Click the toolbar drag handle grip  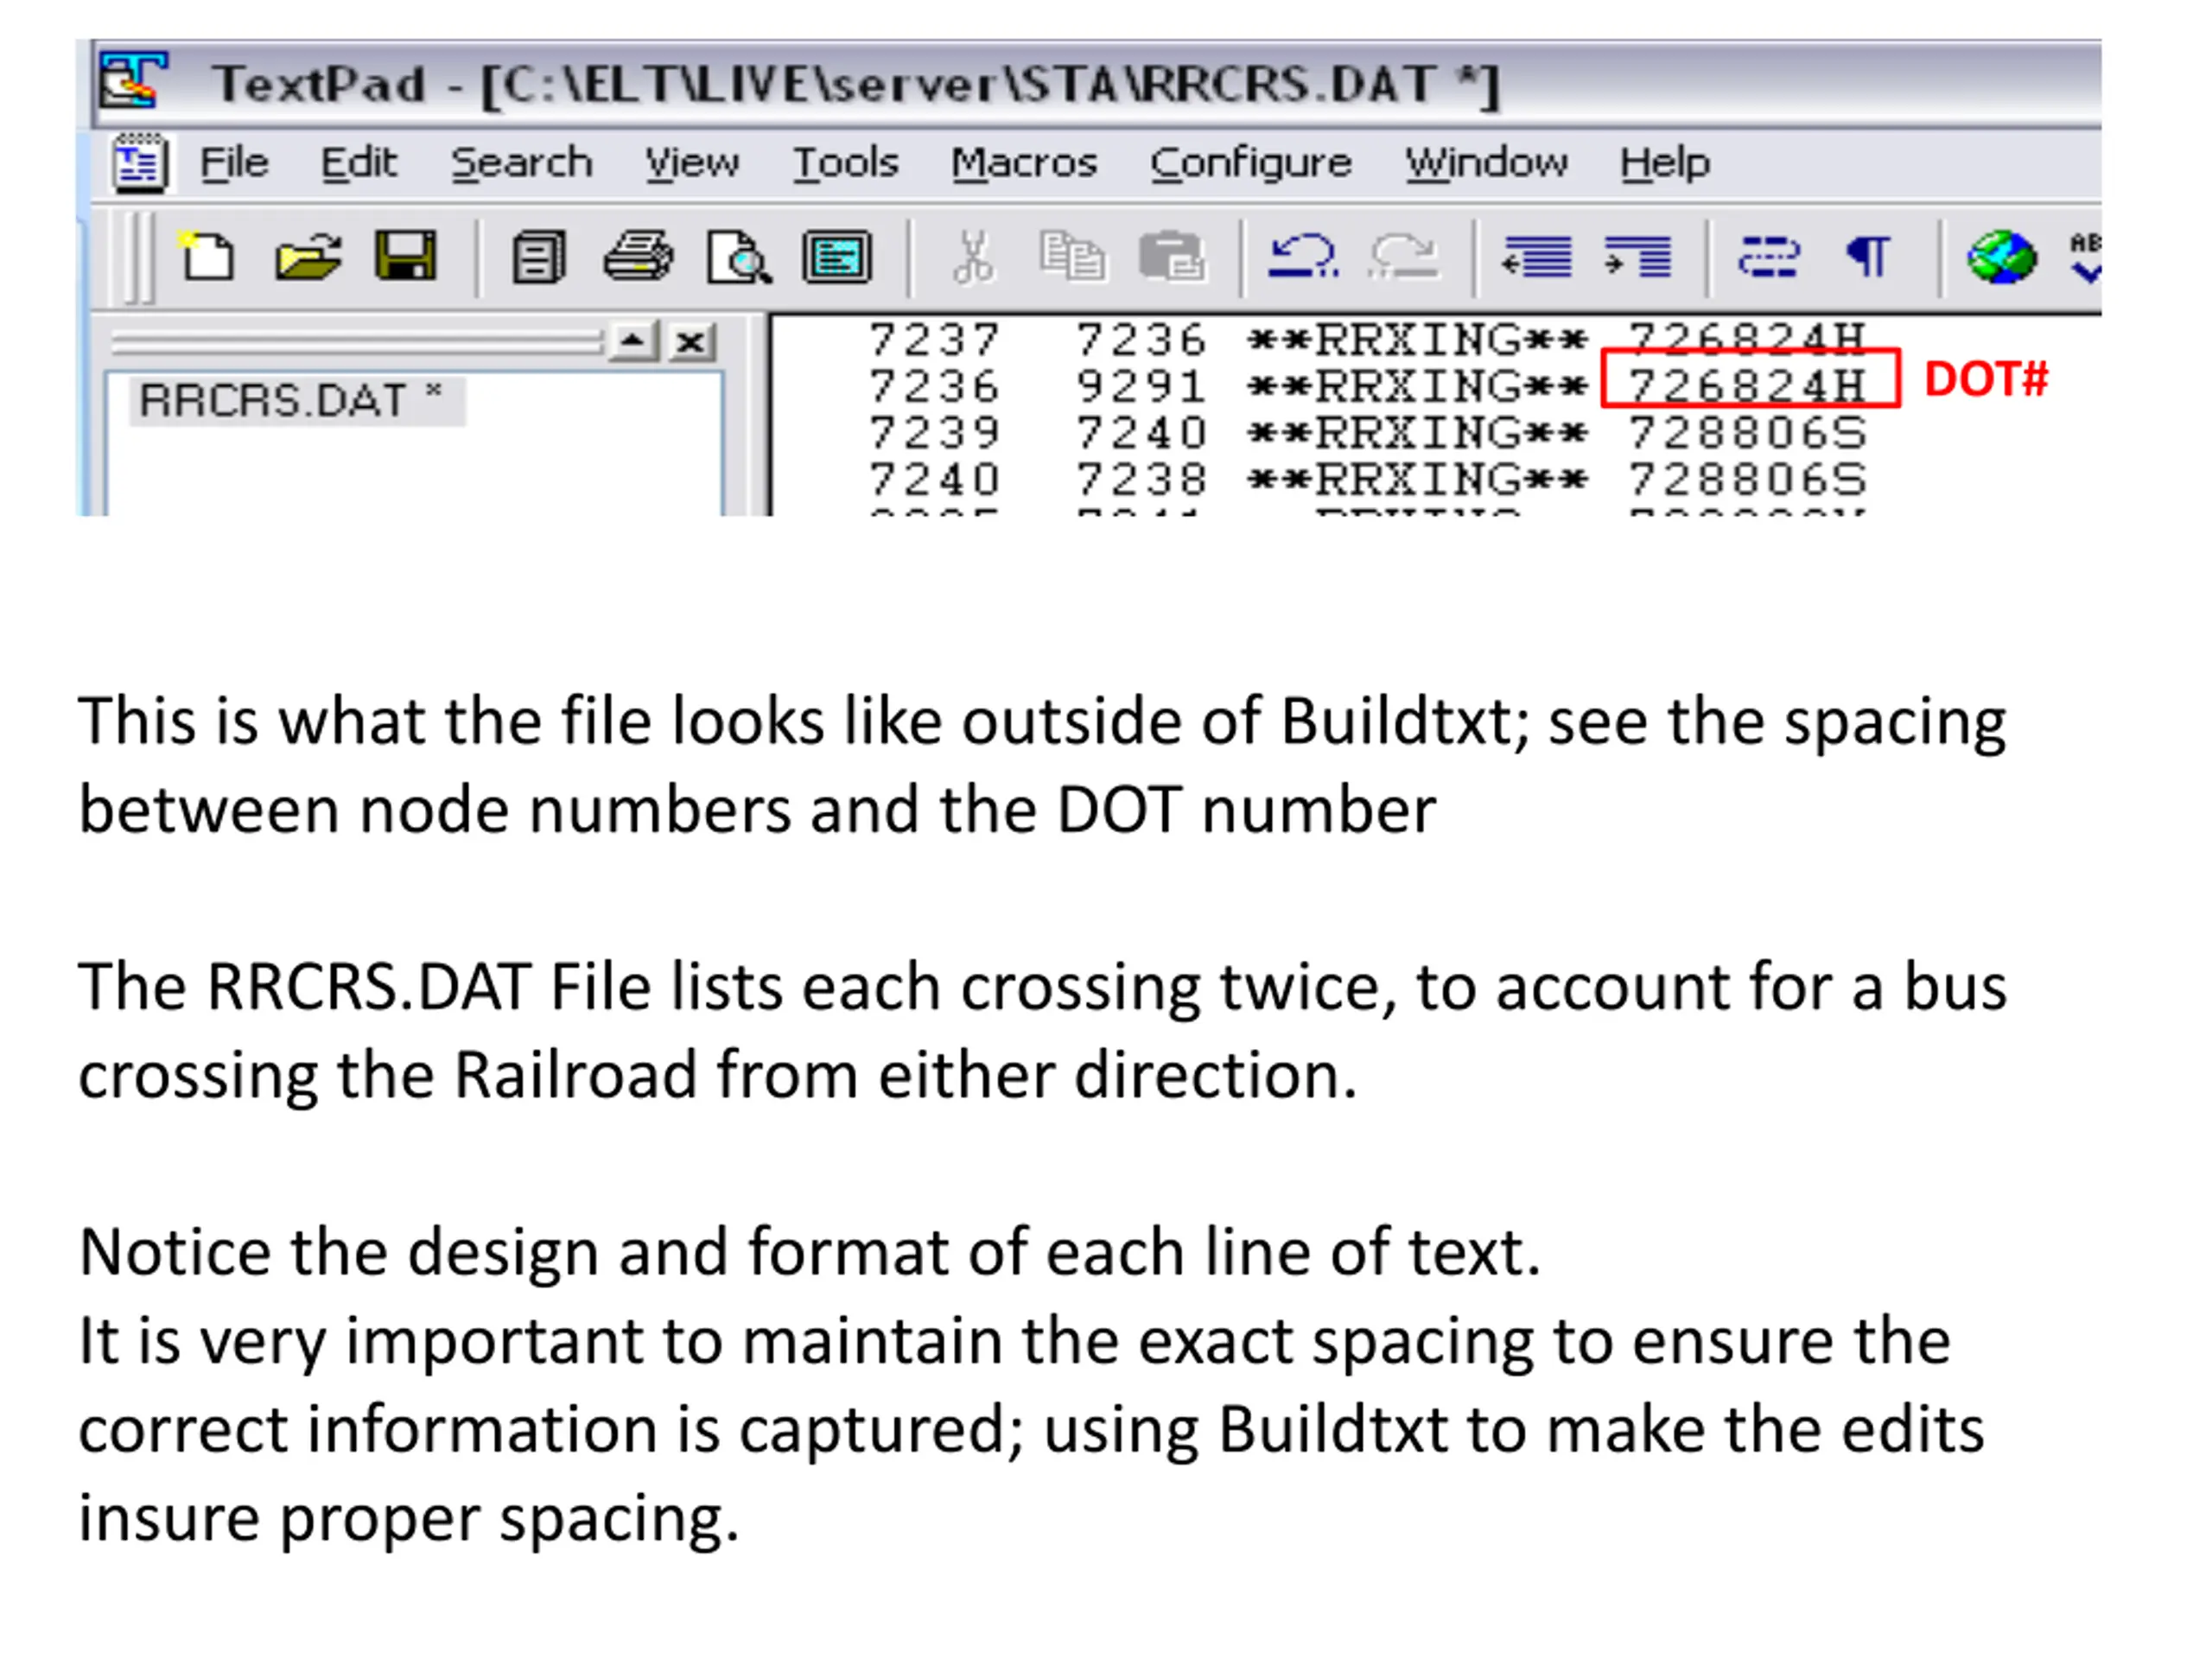click(141, 258)
